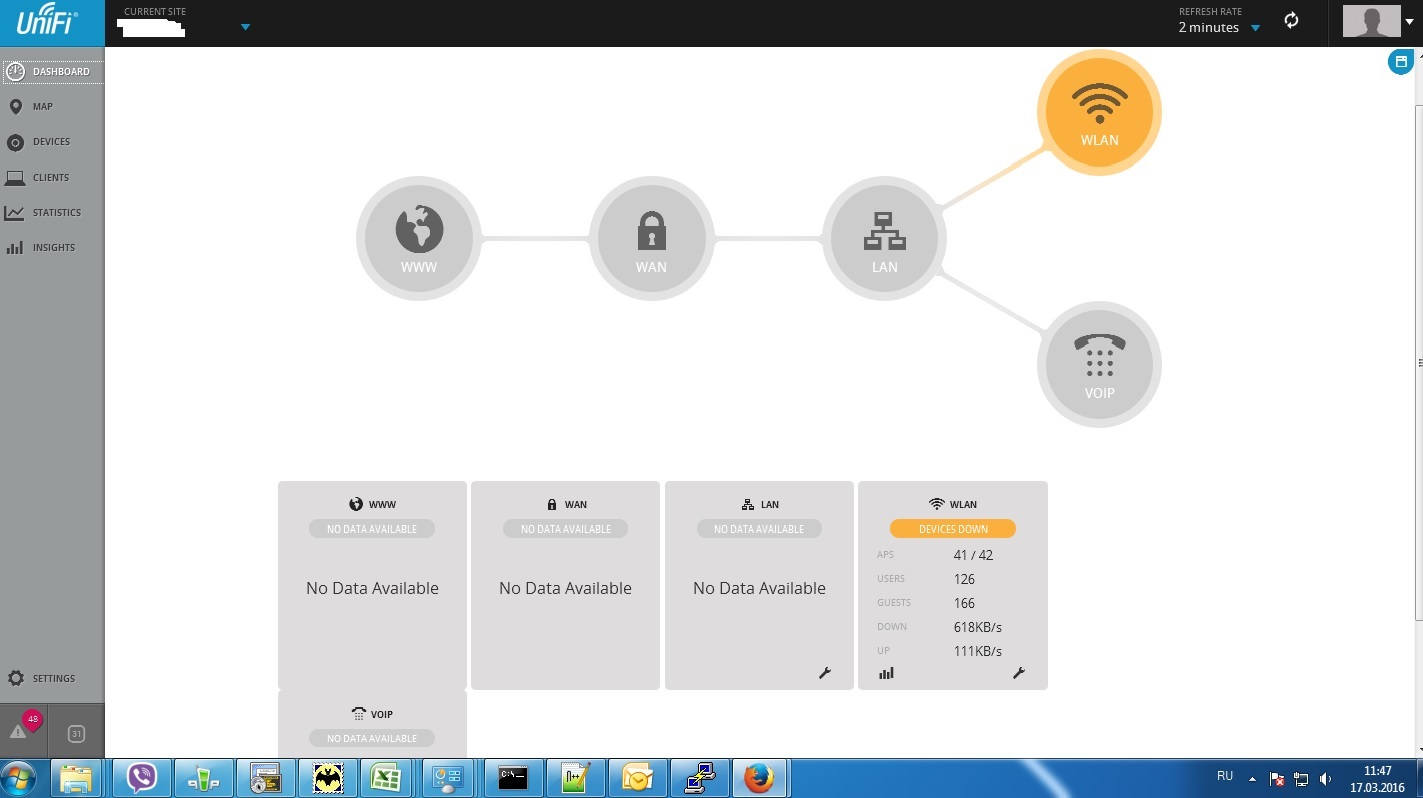Show WLAN card statistics bars icon
This screenshot has height=798, width=1423.
(x=886, y=673)
